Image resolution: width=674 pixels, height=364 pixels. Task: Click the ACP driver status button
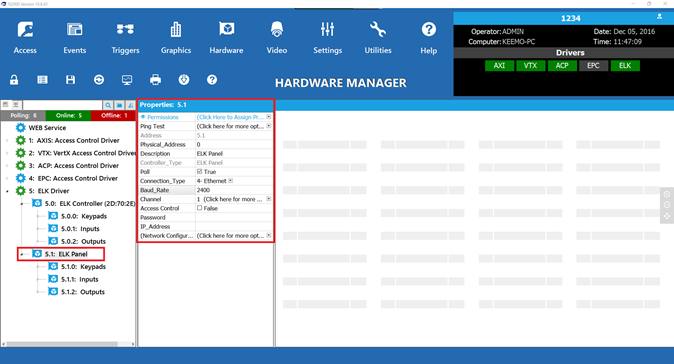coord(562,65)
